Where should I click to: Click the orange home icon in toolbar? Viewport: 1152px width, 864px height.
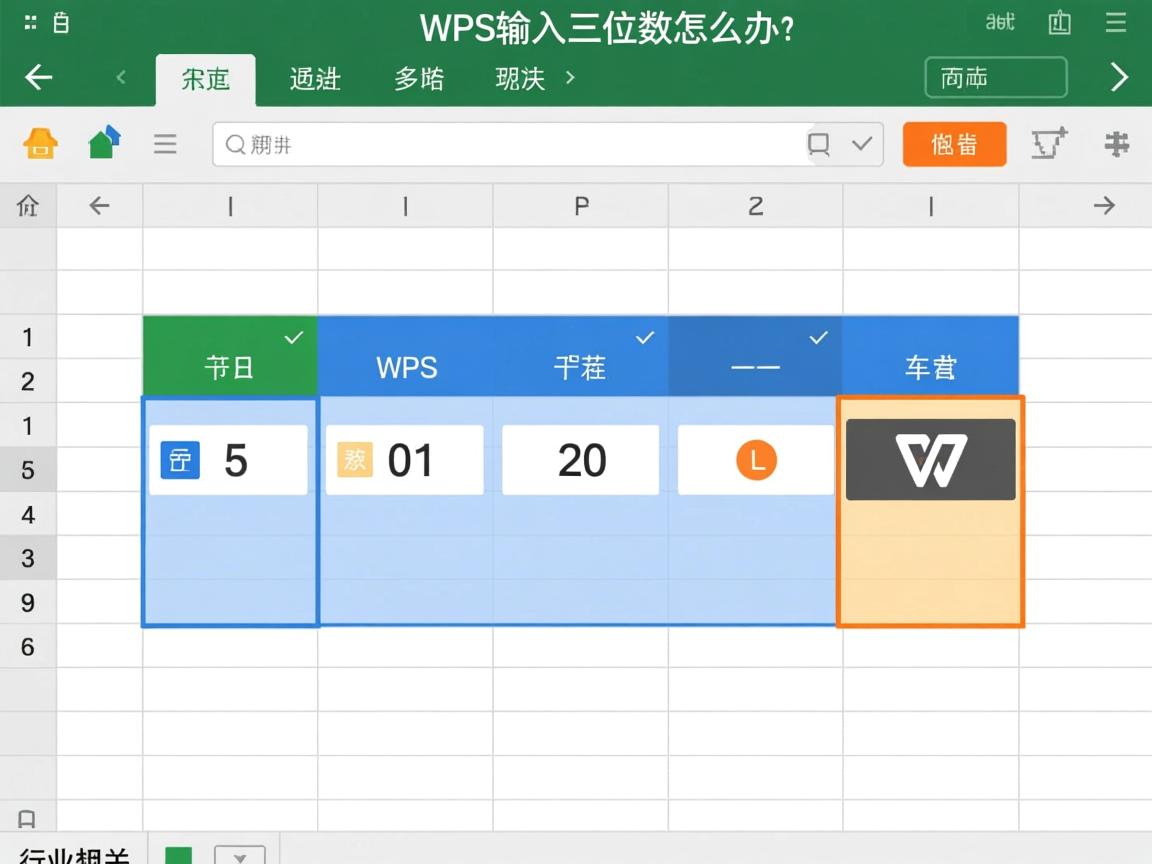click(40, 144)
